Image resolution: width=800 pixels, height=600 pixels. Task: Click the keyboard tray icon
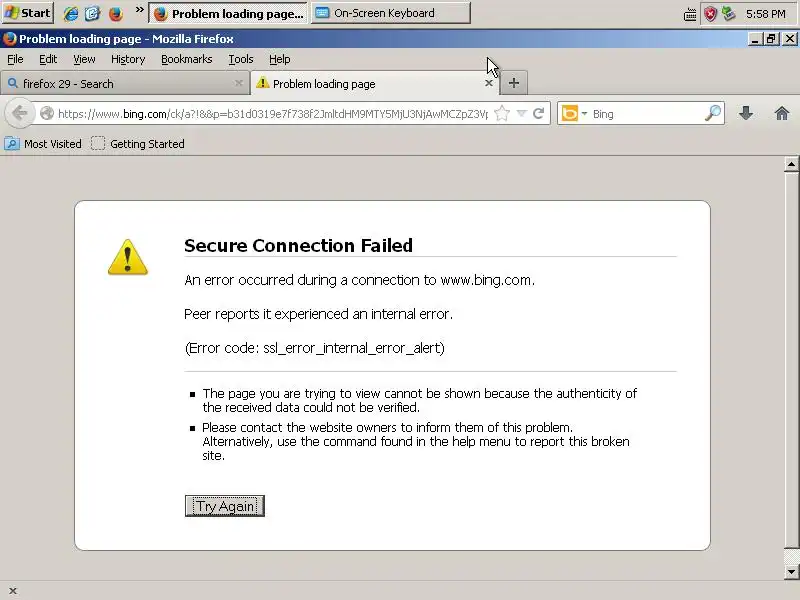[x=690, y=14]
